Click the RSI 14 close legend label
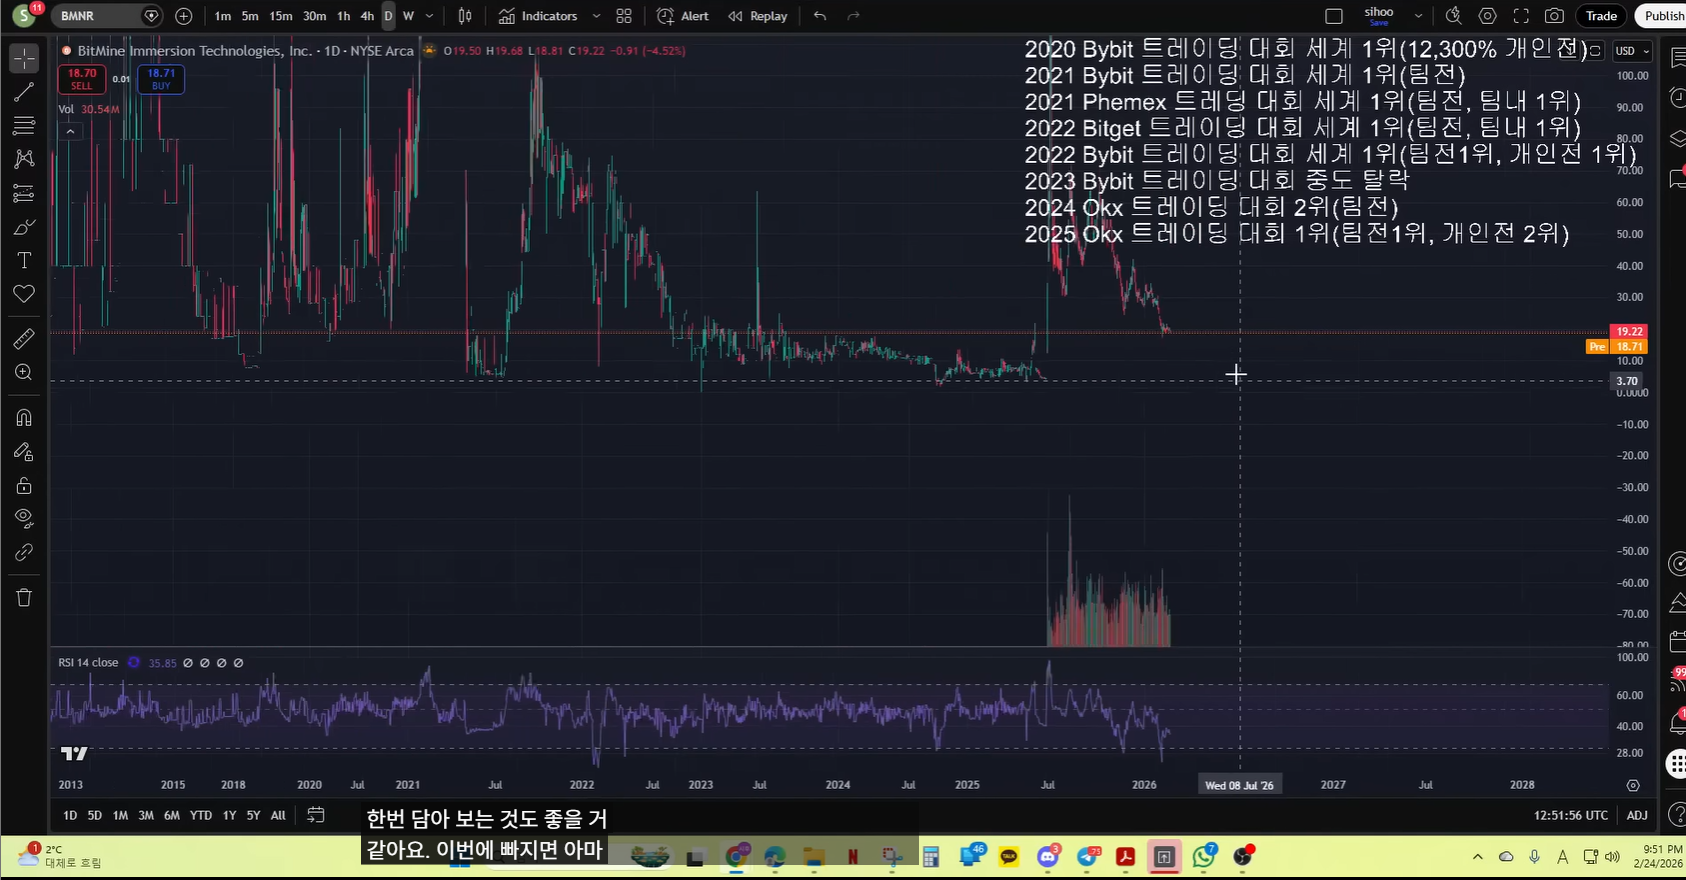1686x880 pixels. (x=88, y=663)
